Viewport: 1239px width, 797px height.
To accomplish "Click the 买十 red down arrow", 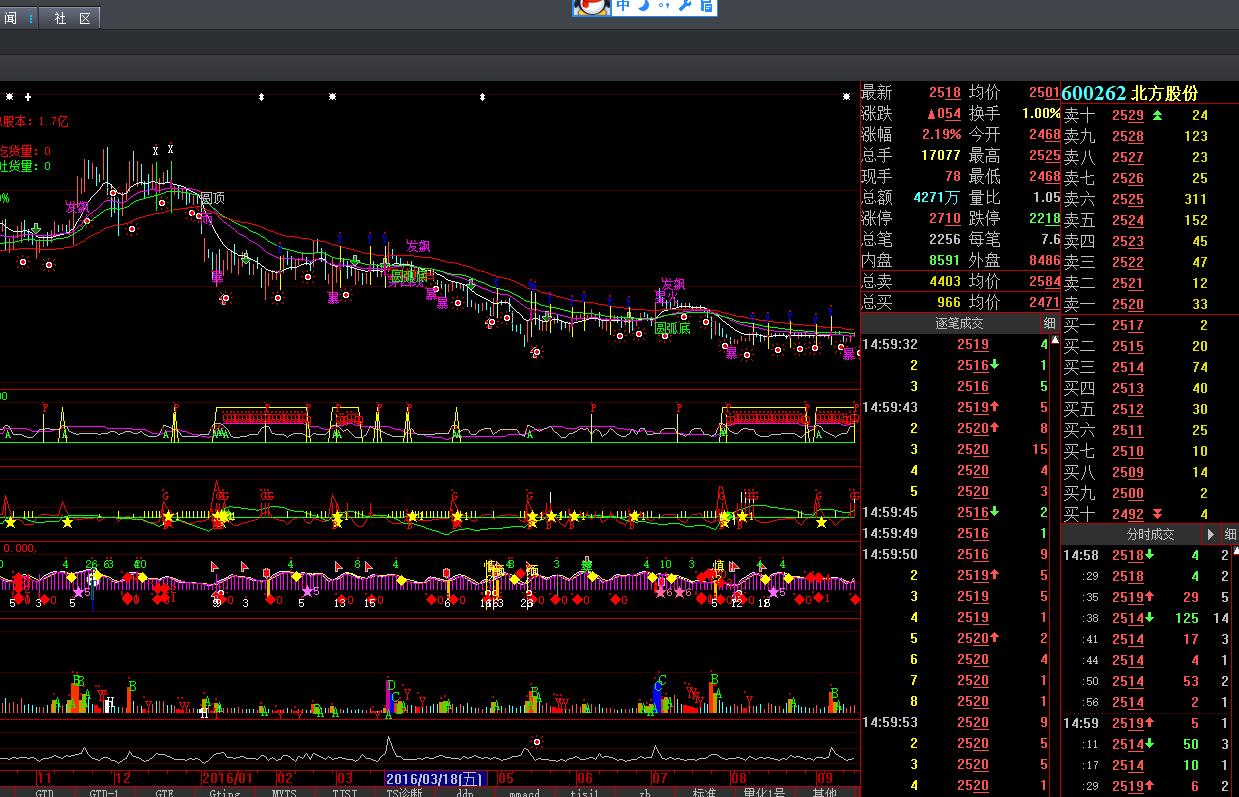I will point(1158,514).
